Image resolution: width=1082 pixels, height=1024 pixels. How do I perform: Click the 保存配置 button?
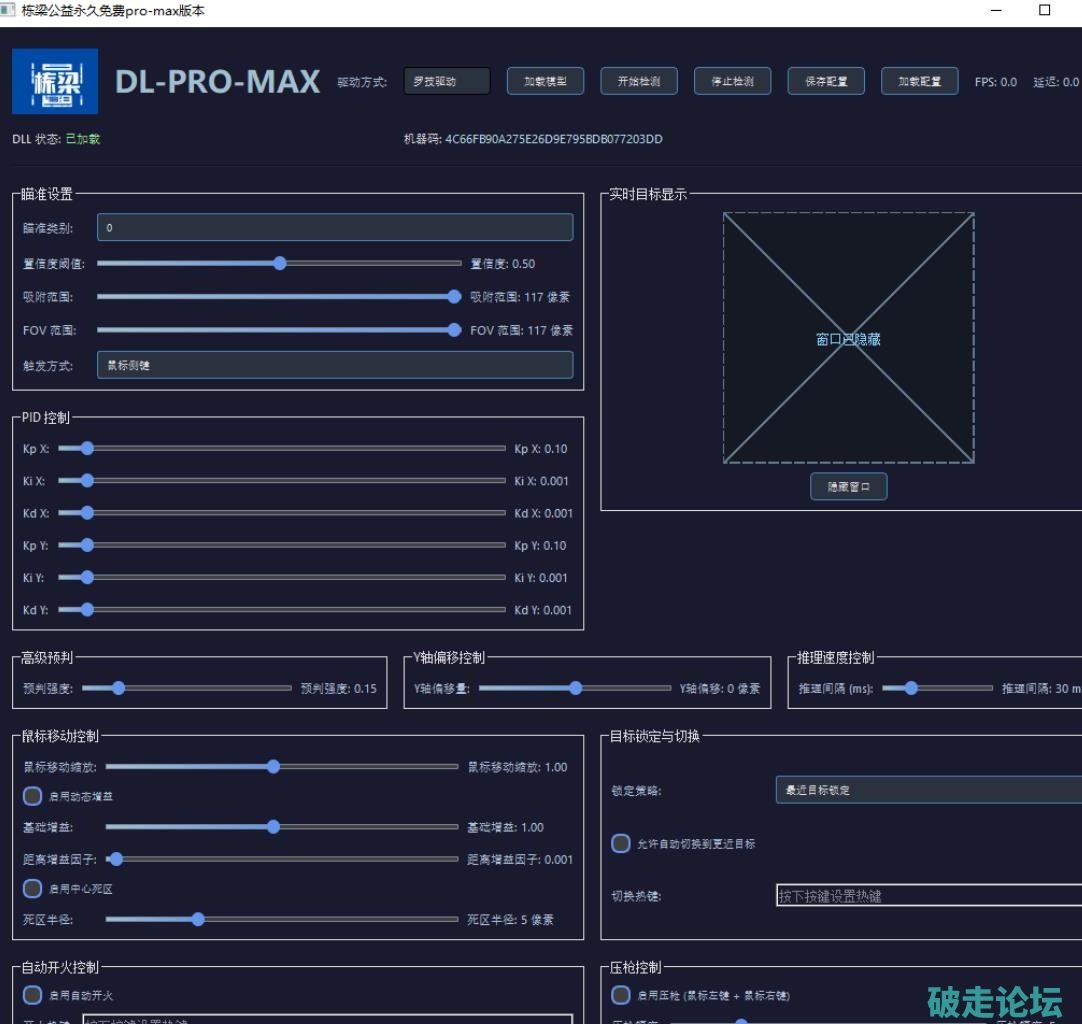tap(826, 82)
